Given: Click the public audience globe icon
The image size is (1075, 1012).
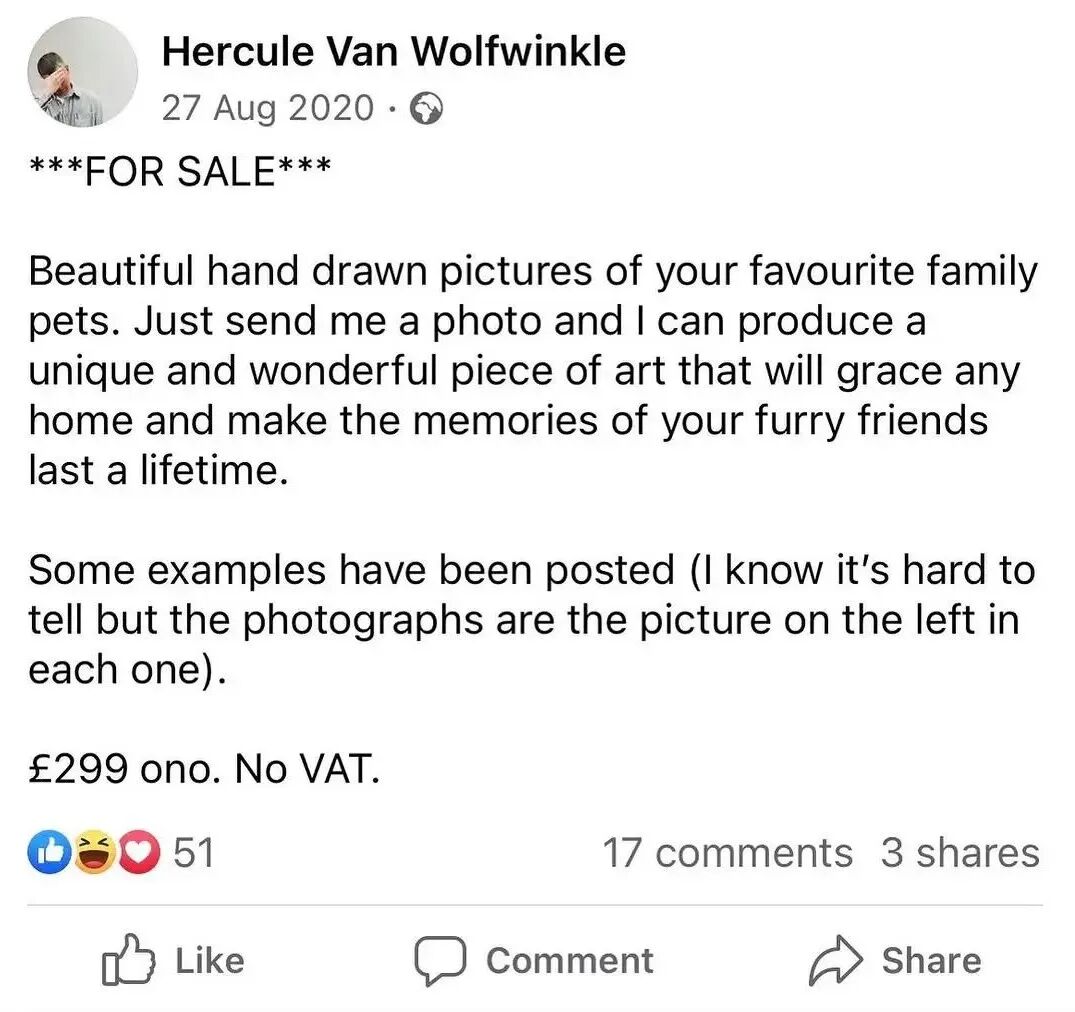Looking at the screenshot, I should point(428,108).
